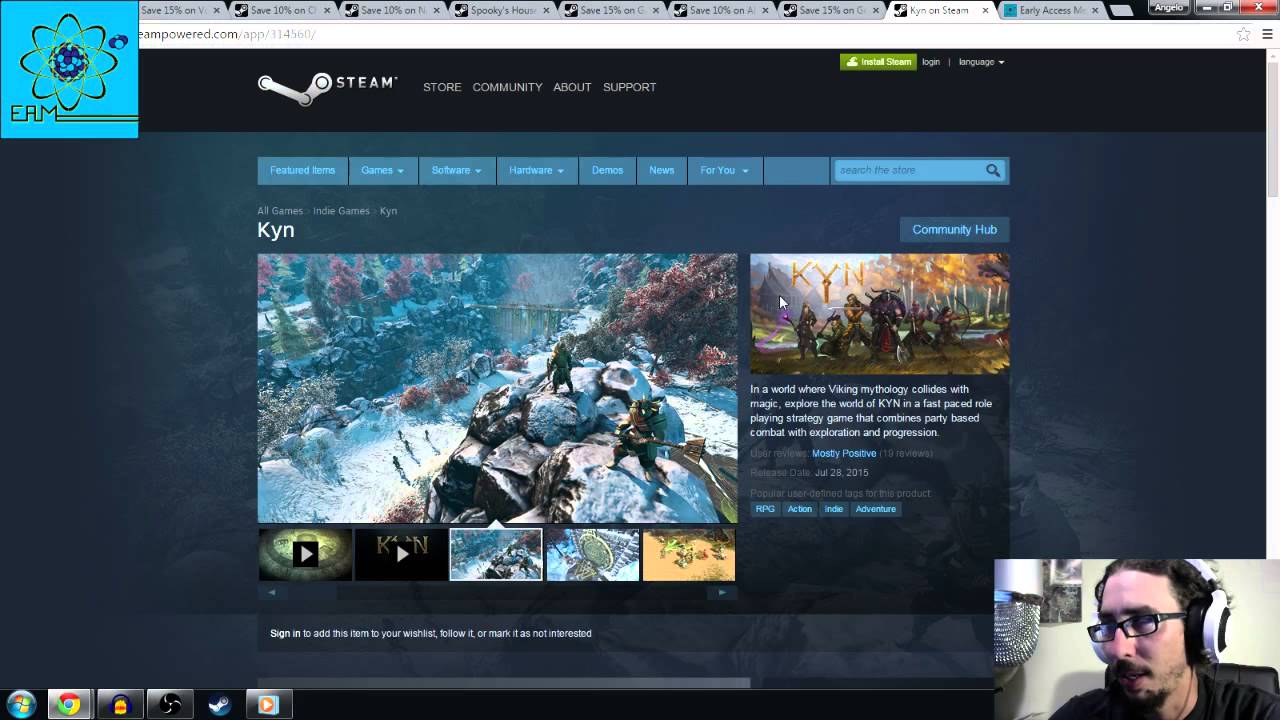This screenshot has height=720, width=1280.
Task: Click the 'Sign in' link
Action: tap(285, 633)
